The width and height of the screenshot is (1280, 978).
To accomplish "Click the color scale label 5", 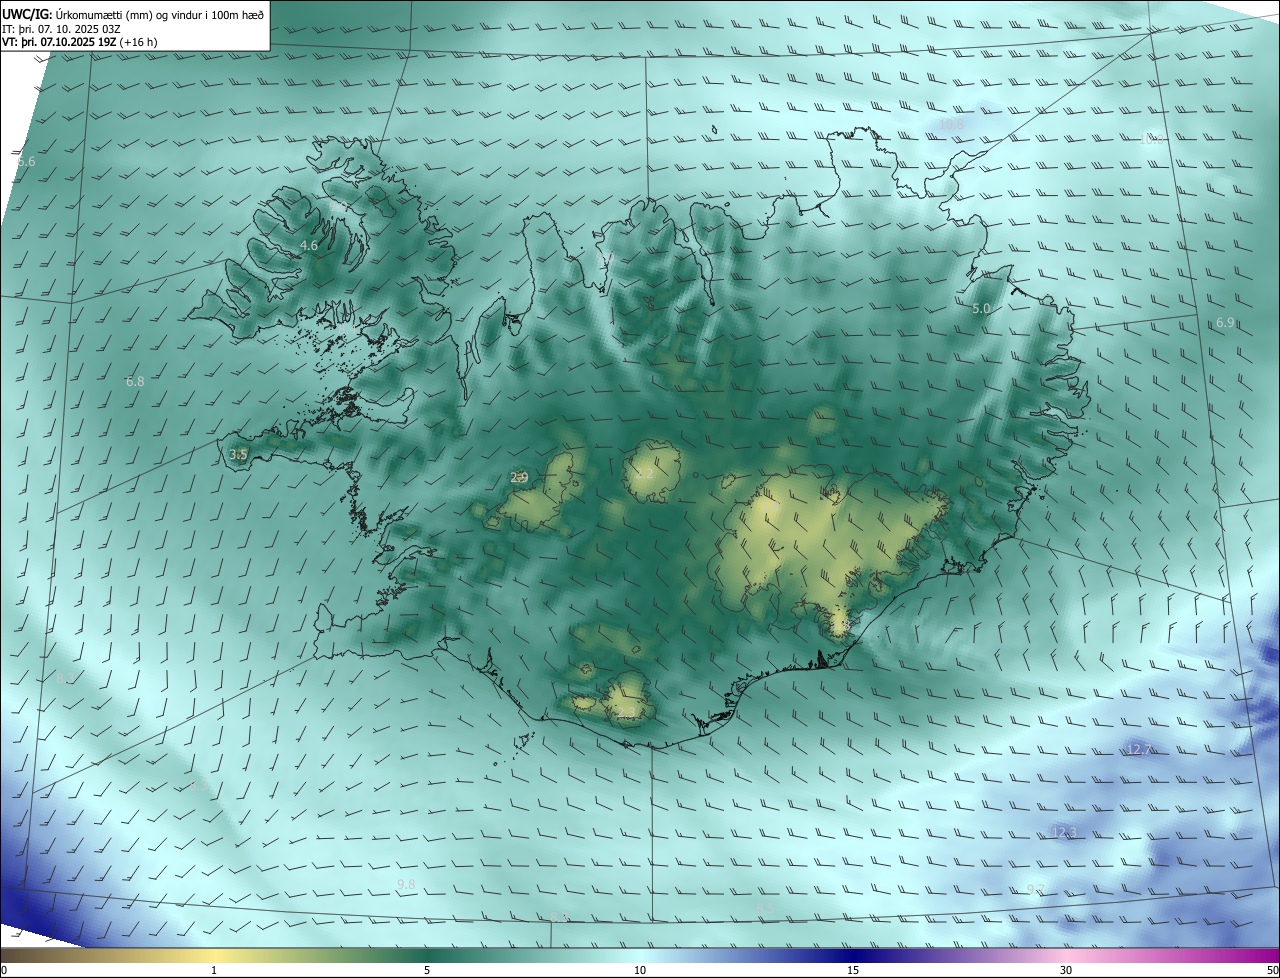I will tap(427, 970).
